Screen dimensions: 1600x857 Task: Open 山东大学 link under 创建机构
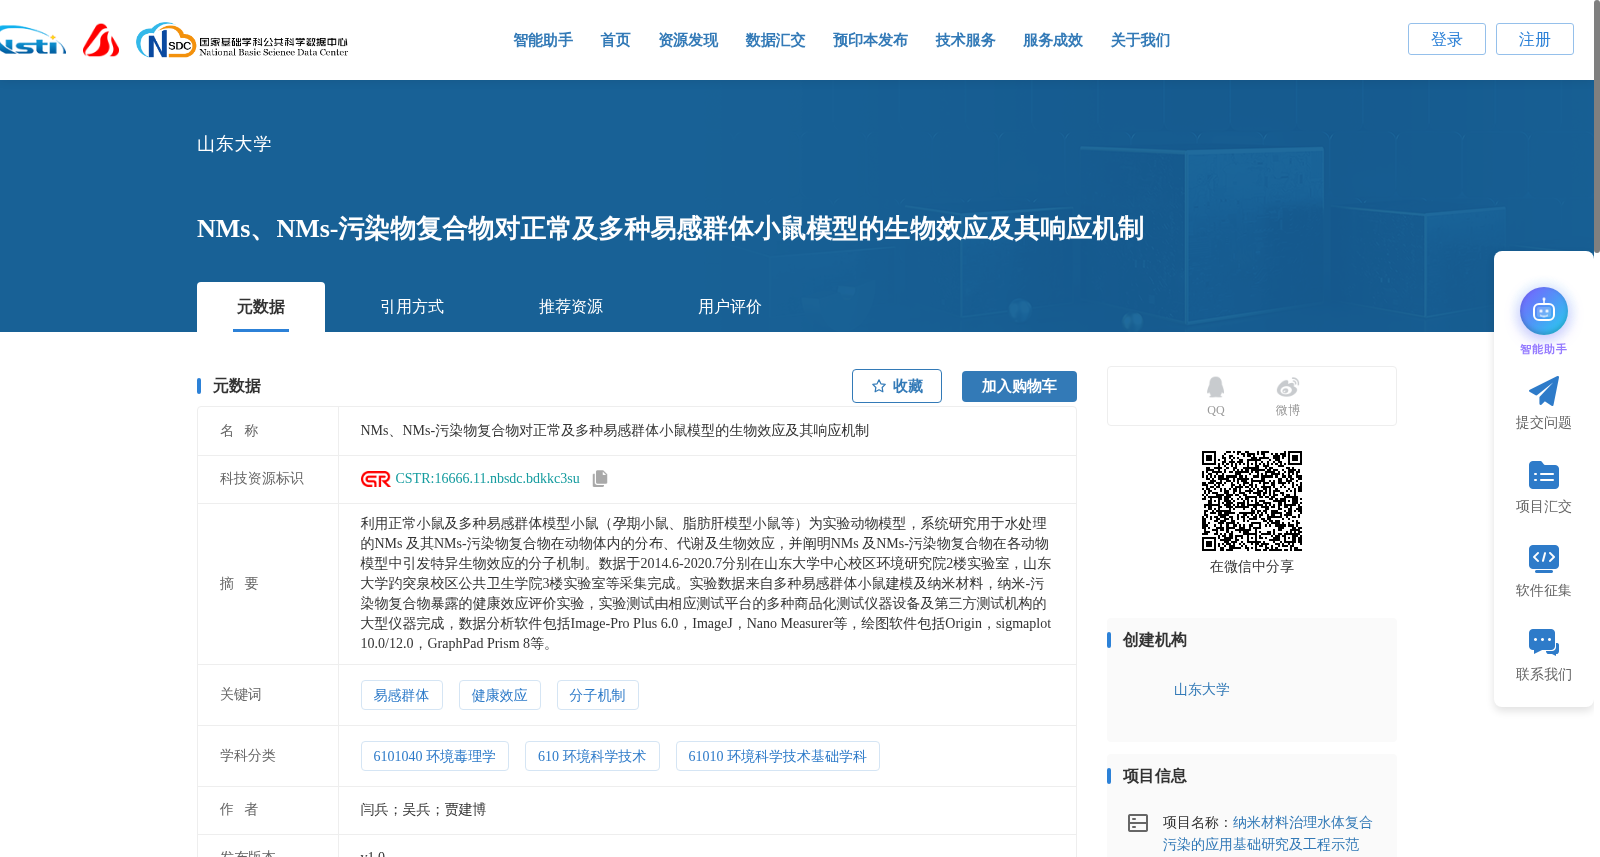(x=1201, y=690)
